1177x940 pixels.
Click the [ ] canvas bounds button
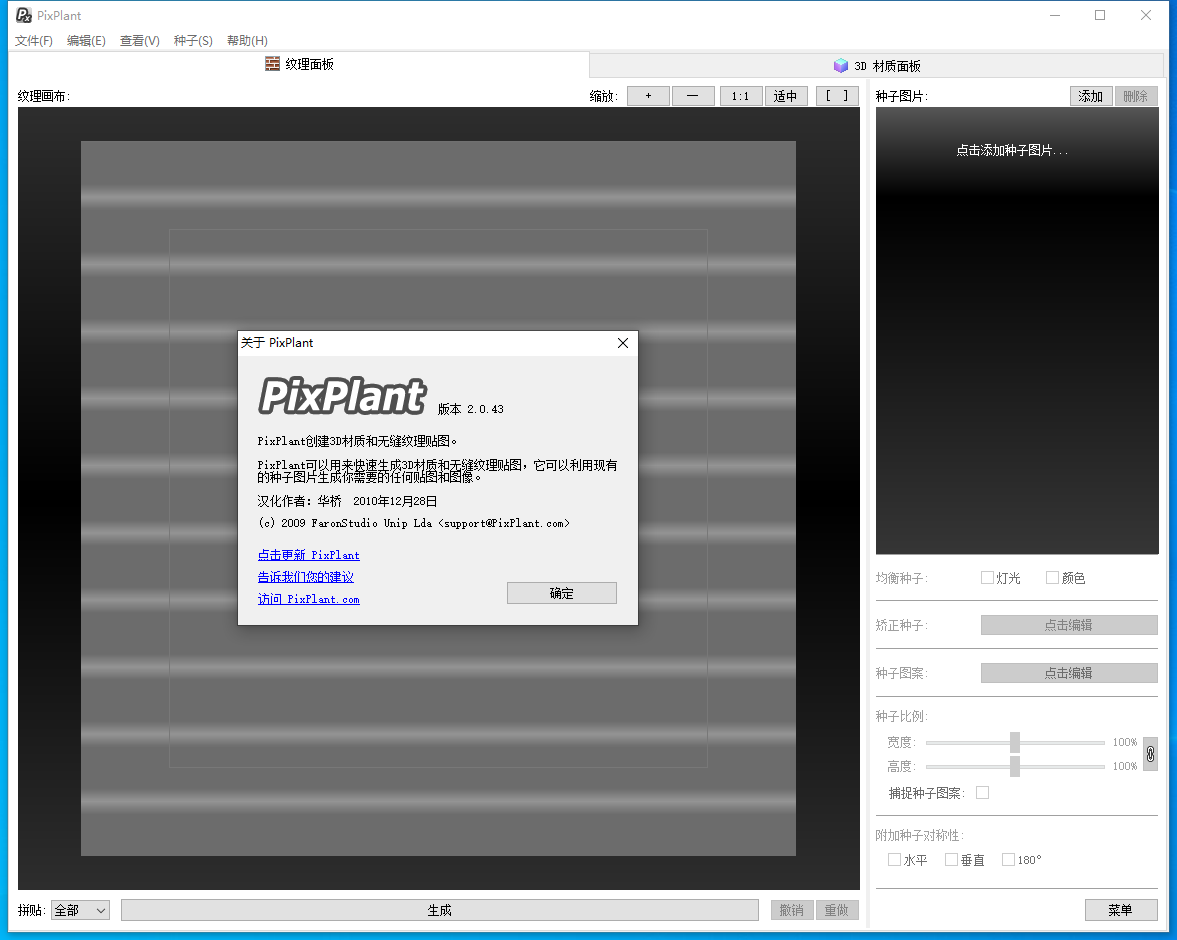tap(837, 96)
